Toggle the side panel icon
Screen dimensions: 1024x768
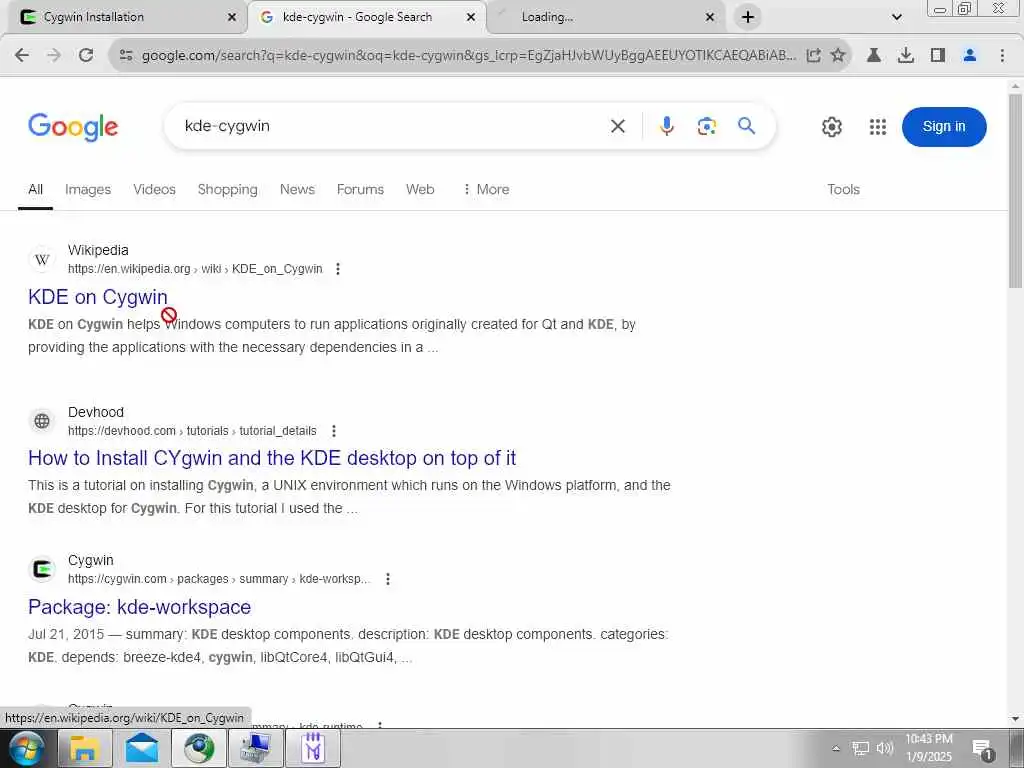coord(937,56)
